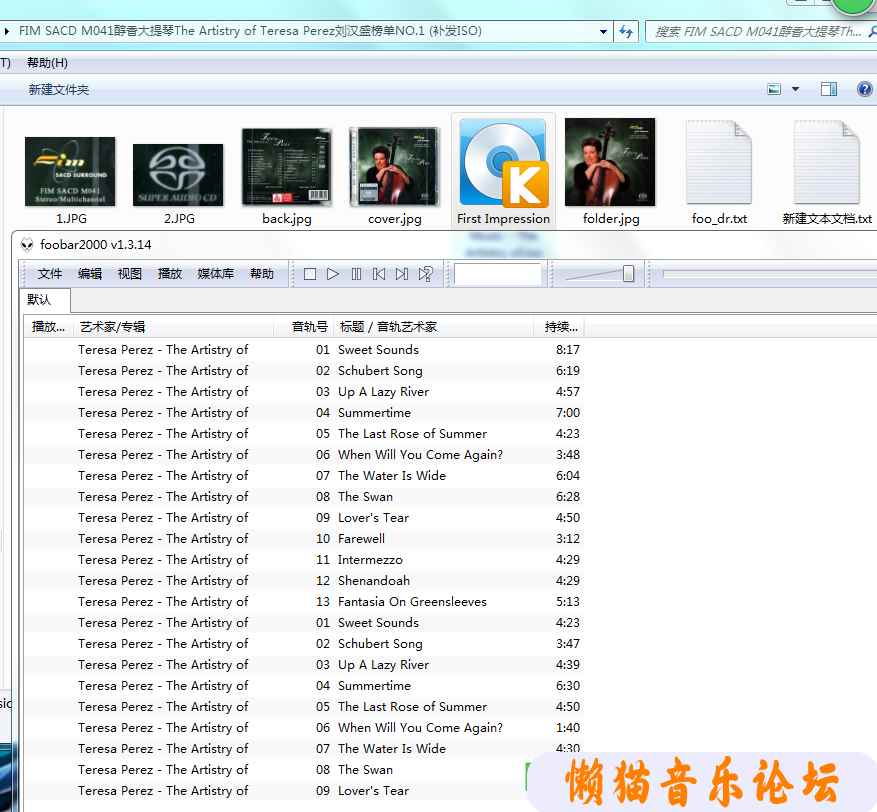The width and height of the screenshot is (877, 812).
Task: Click the foobar2000 alien title icon
Action: [26, 245]
